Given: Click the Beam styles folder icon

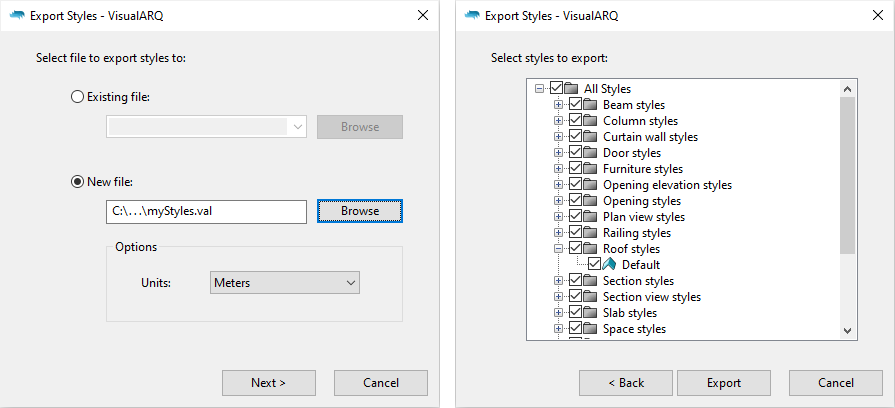Looking at the screenshot, I should pyautogui.click(x=590, y=104).
